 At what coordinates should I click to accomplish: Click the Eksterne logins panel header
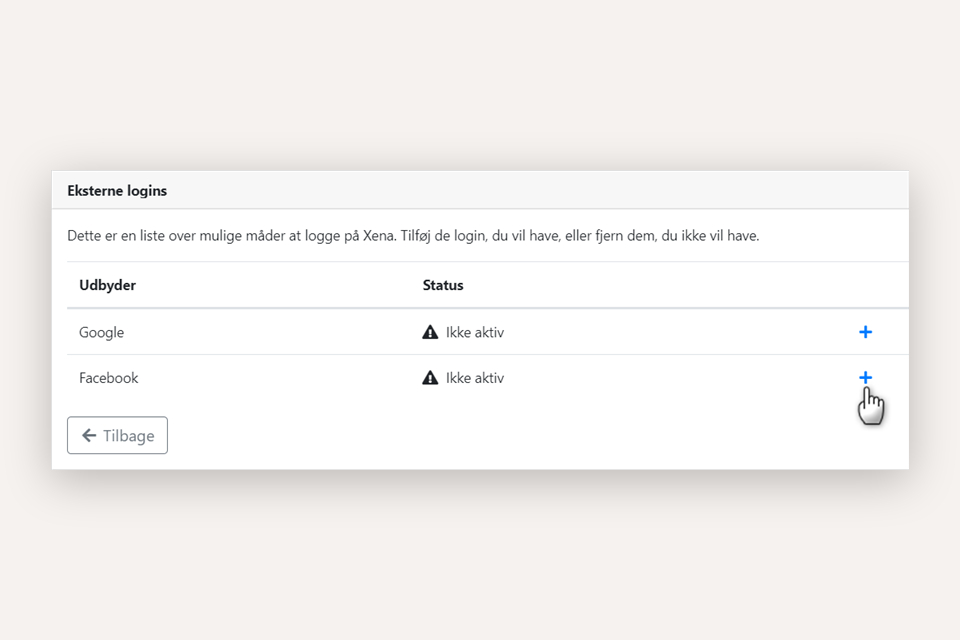117,190
